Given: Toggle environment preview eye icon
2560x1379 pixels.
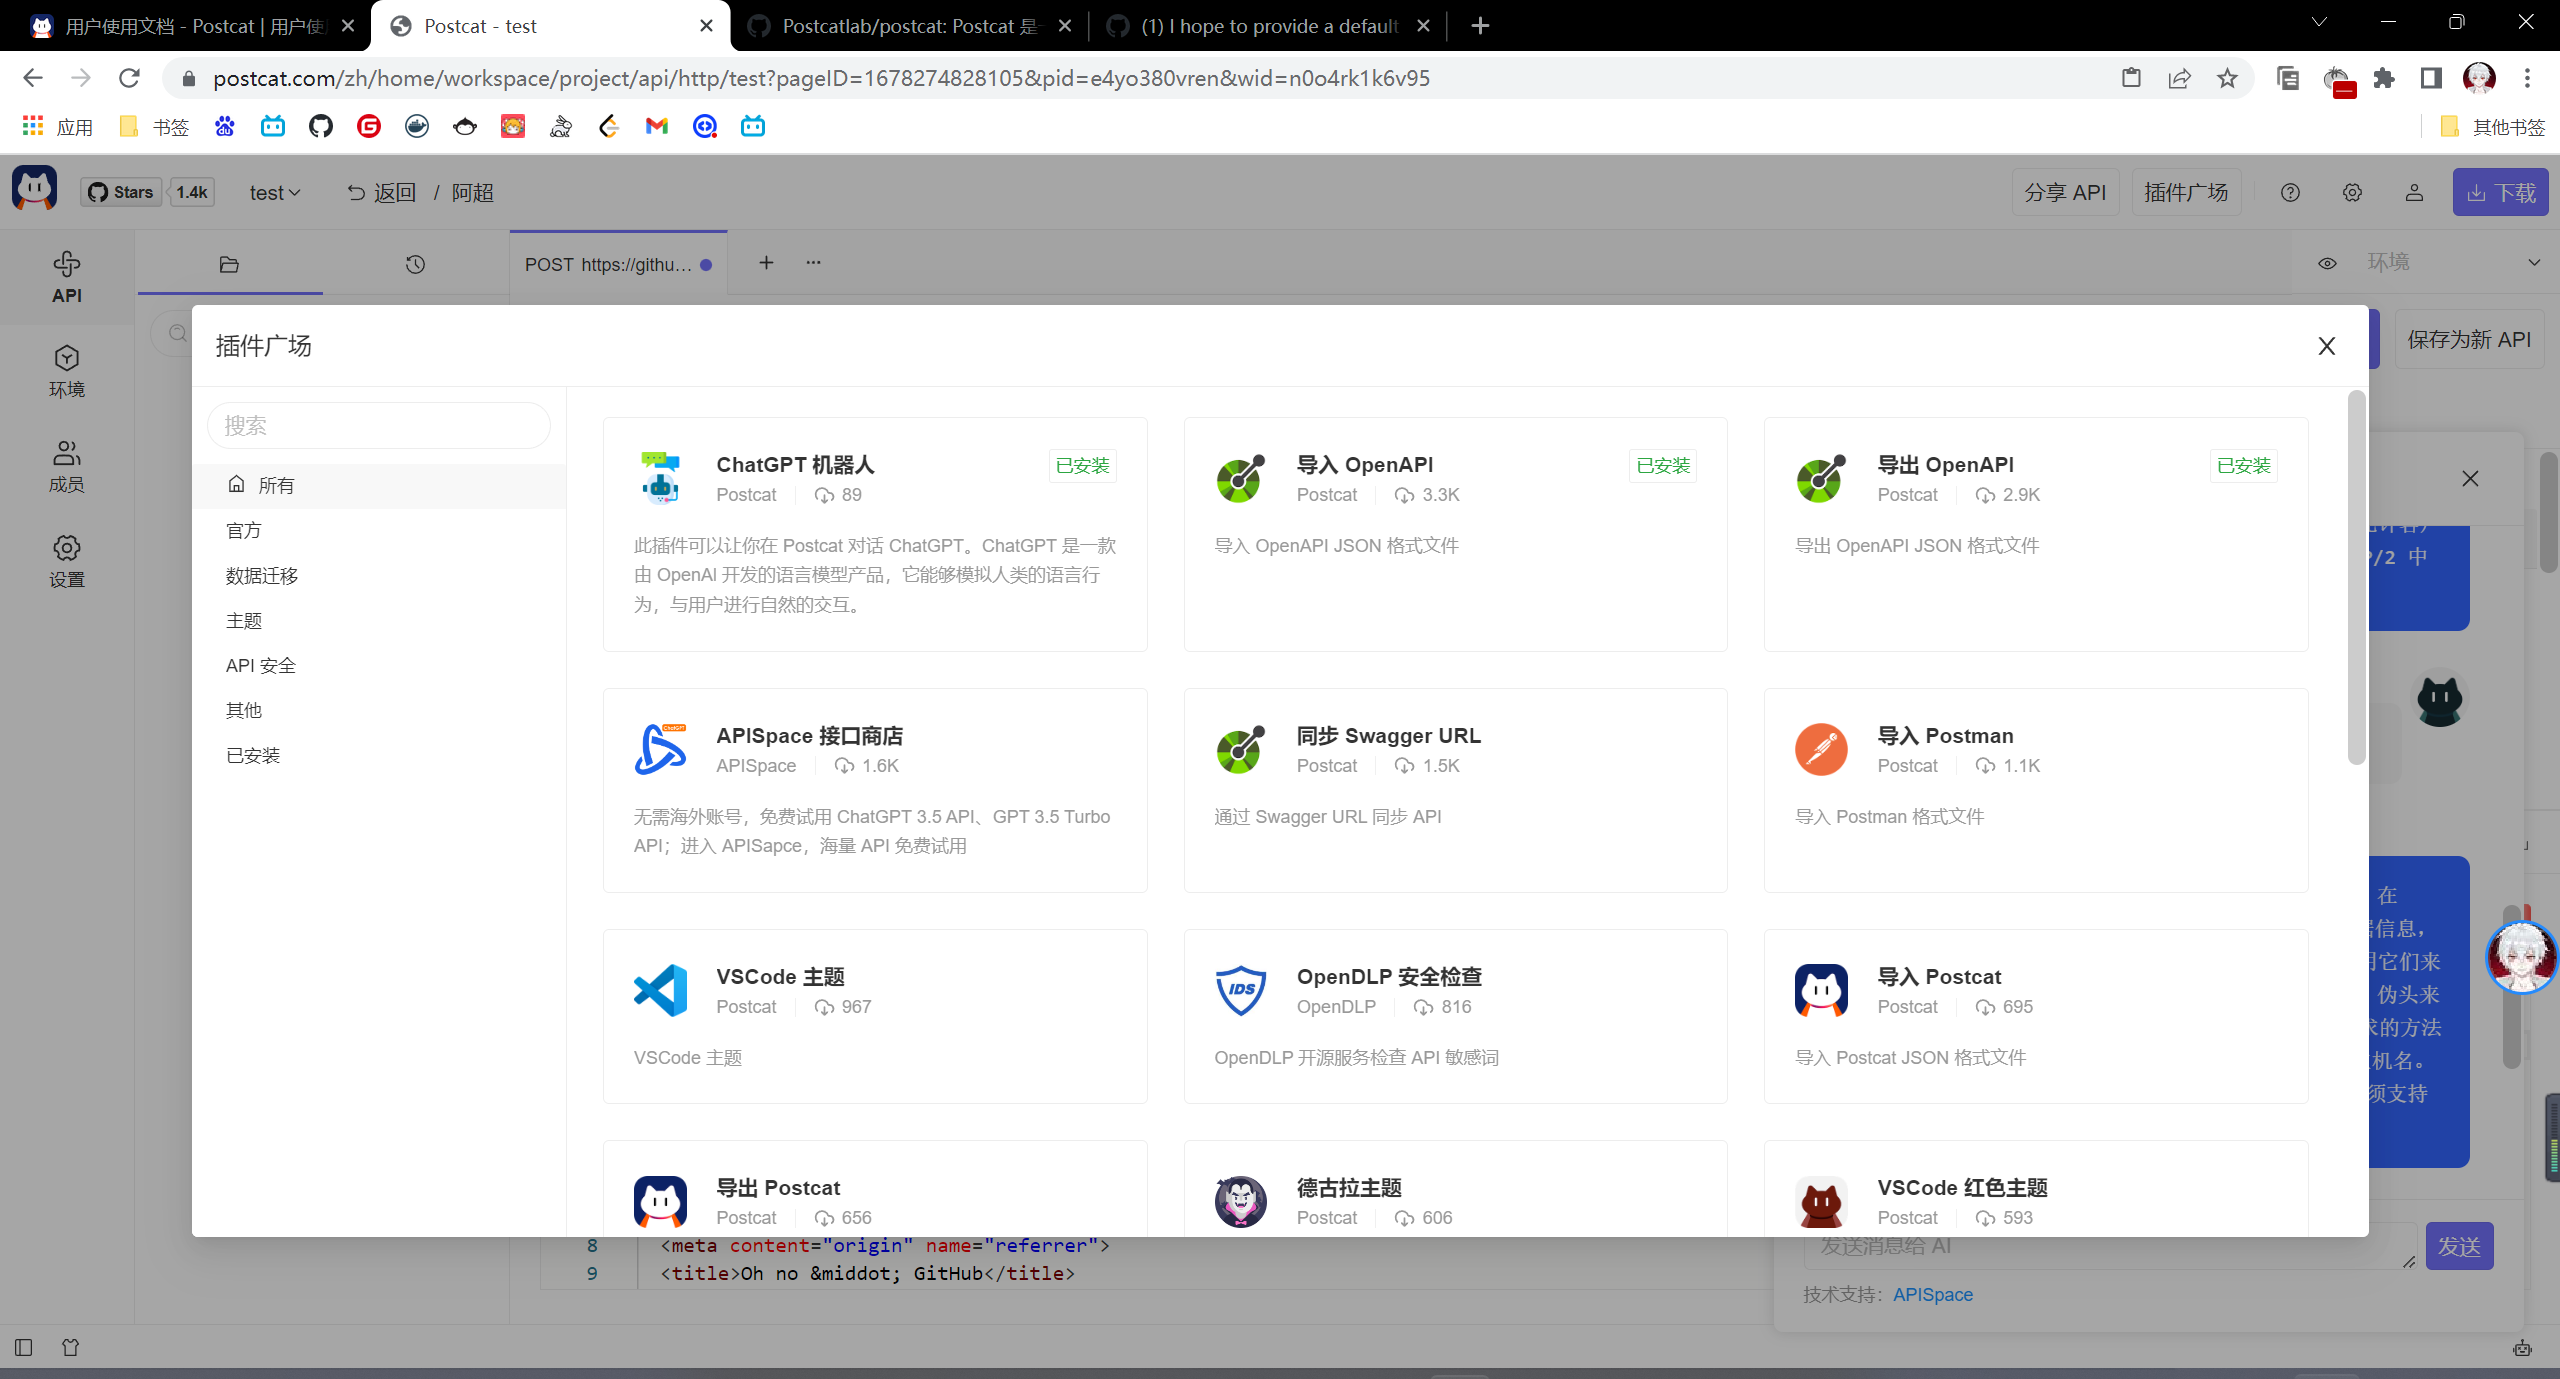Looking at the screenshot, I should pos(2327,263).
